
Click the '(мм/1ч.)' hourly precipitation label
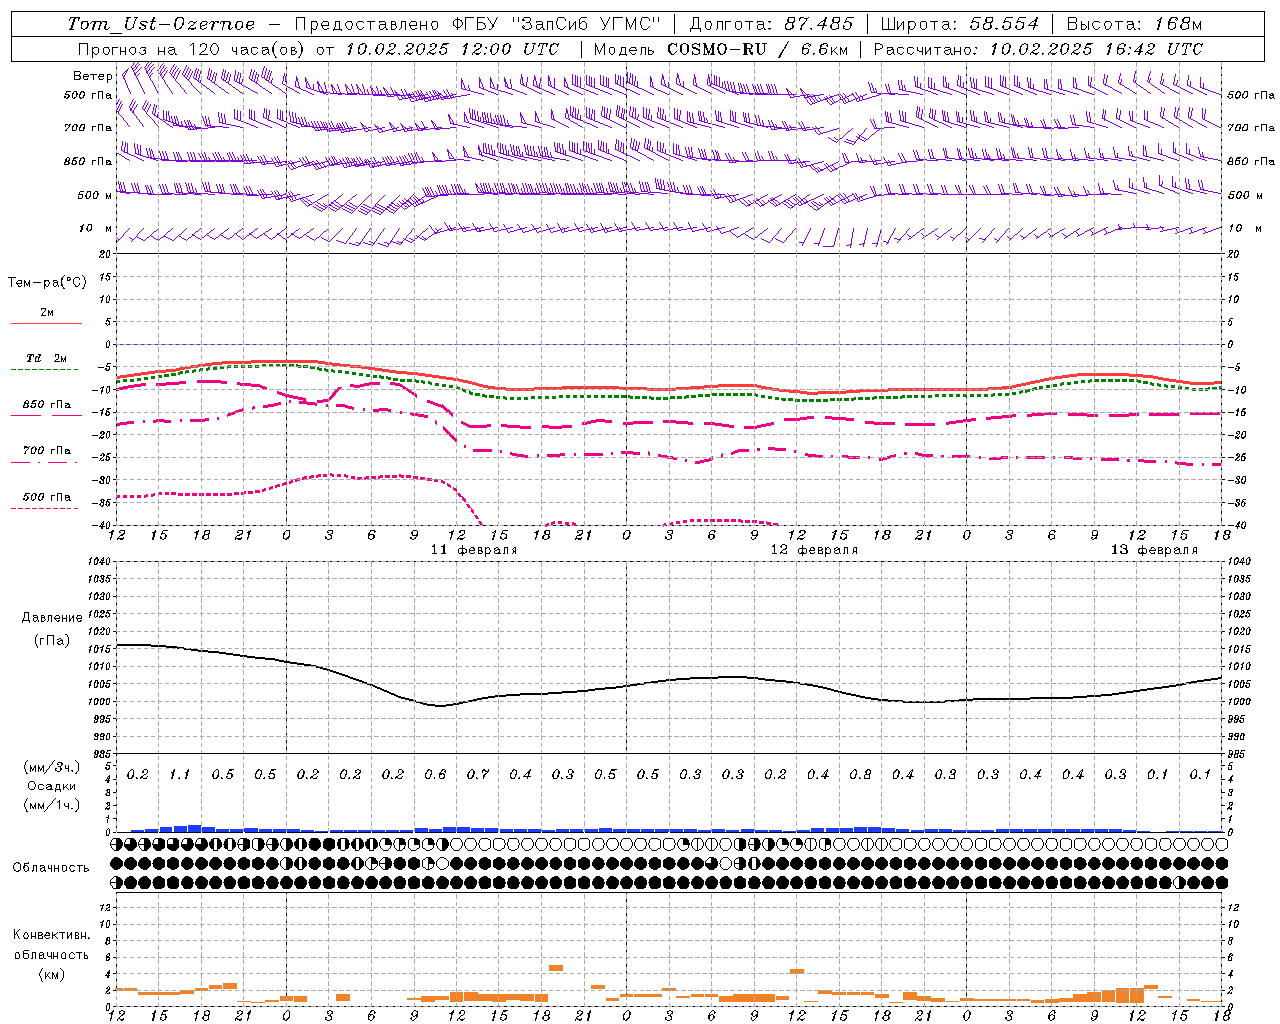[x=52, y=805]
